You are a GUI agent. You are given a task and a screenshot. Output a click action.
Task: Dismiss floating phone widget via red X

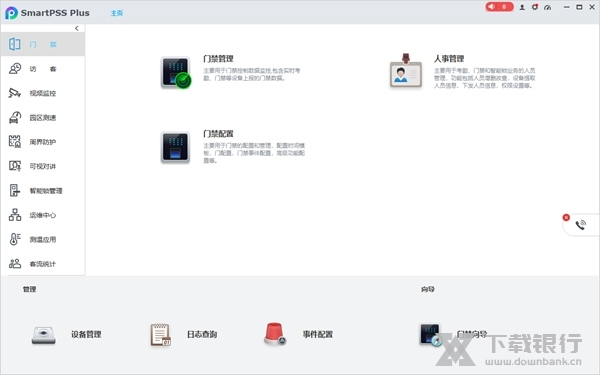pos(566,217)
